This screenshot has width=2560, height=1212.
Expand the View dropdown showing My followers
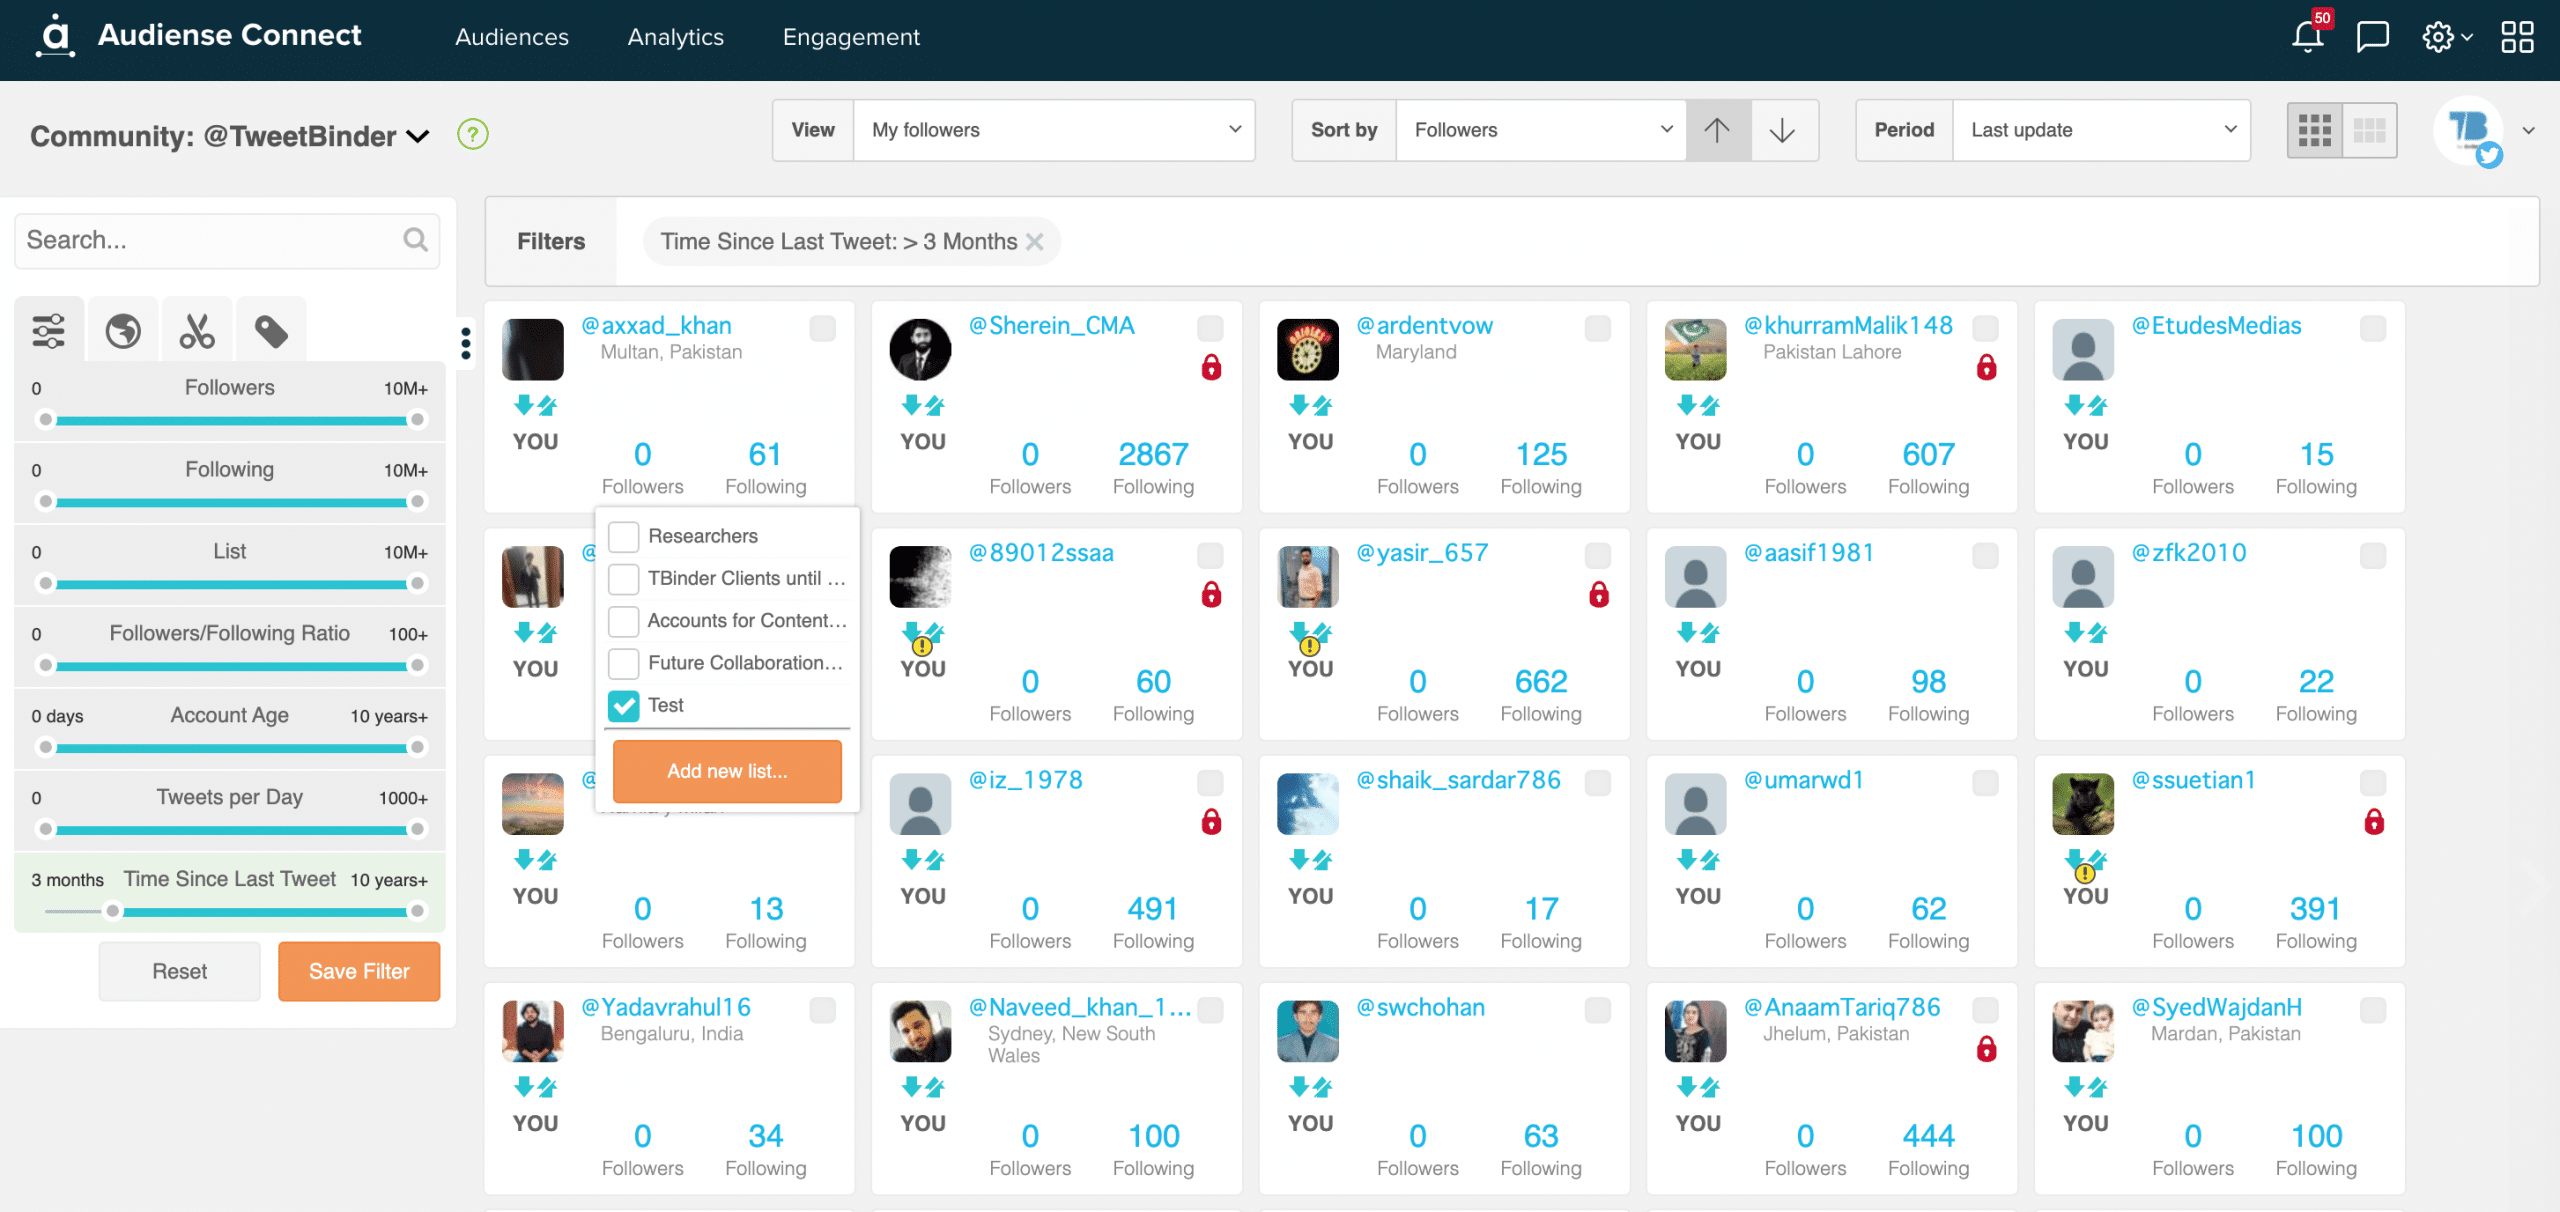click(x=1051, y=131)
